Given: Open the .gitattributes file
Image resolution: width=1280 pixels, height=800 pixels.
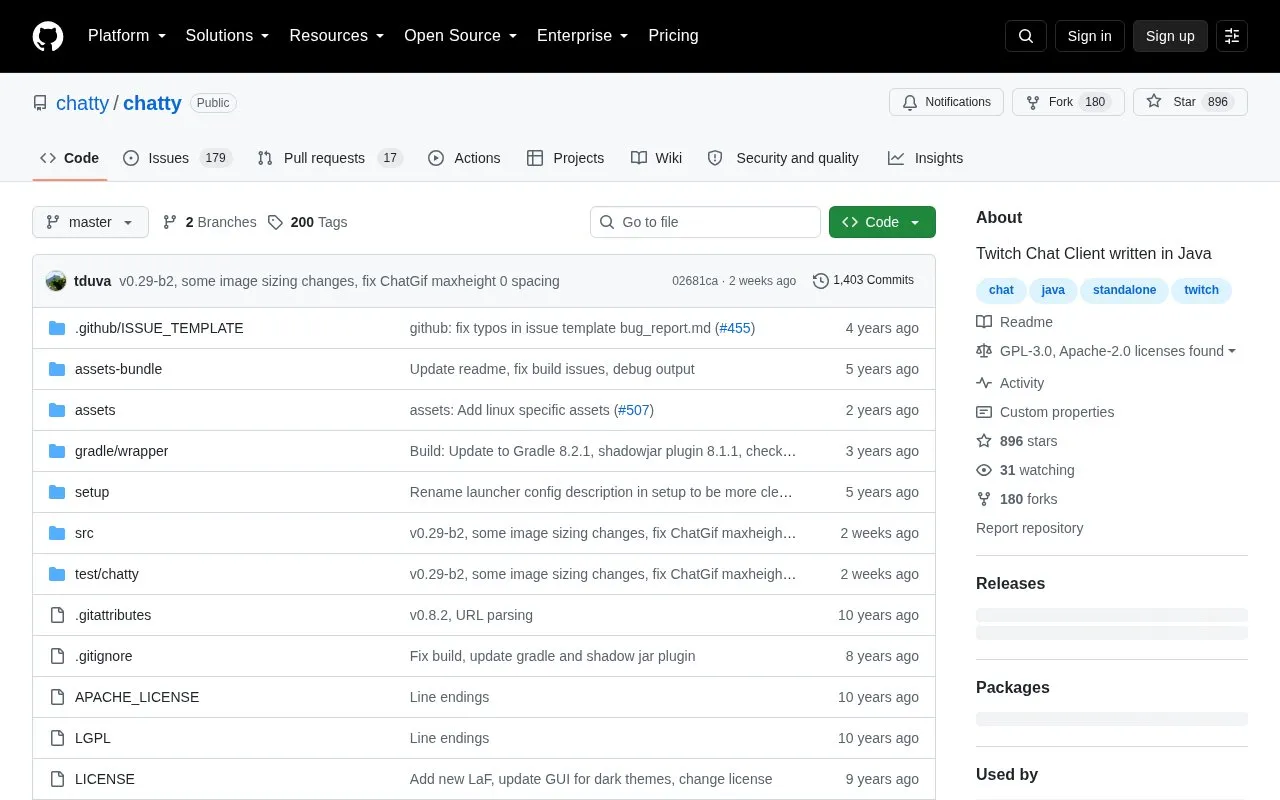Looking at the screenshot, I should pyautogui.click(x=113, y=615).
